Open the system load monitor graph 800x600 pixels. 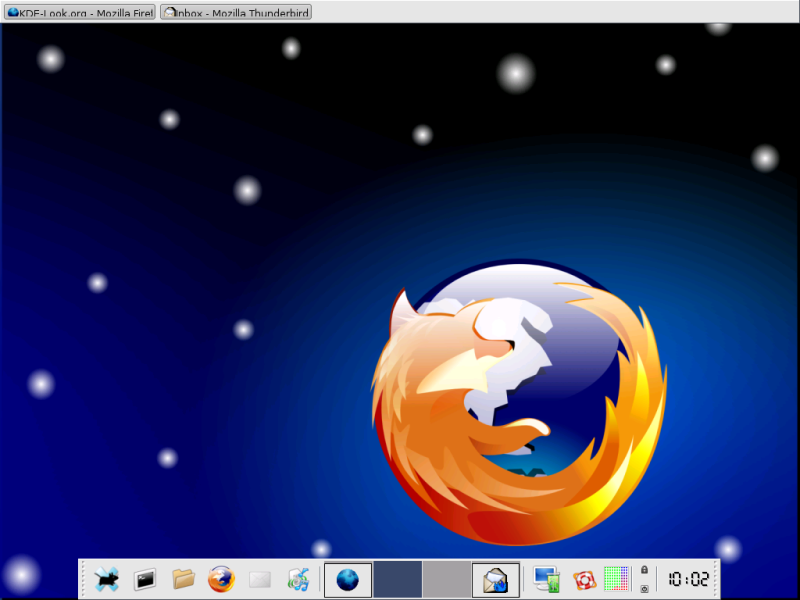click(616, 579)
